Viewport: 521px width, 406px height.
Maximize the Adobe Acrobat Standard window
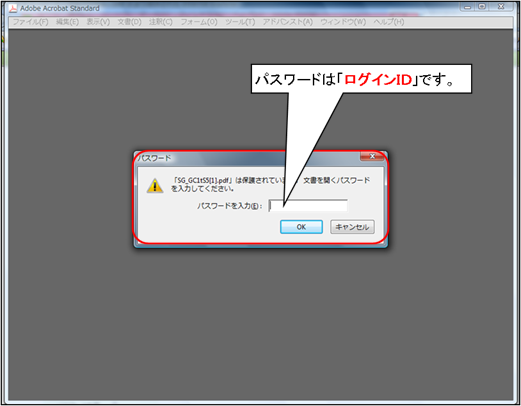click(x=482, y=7)
